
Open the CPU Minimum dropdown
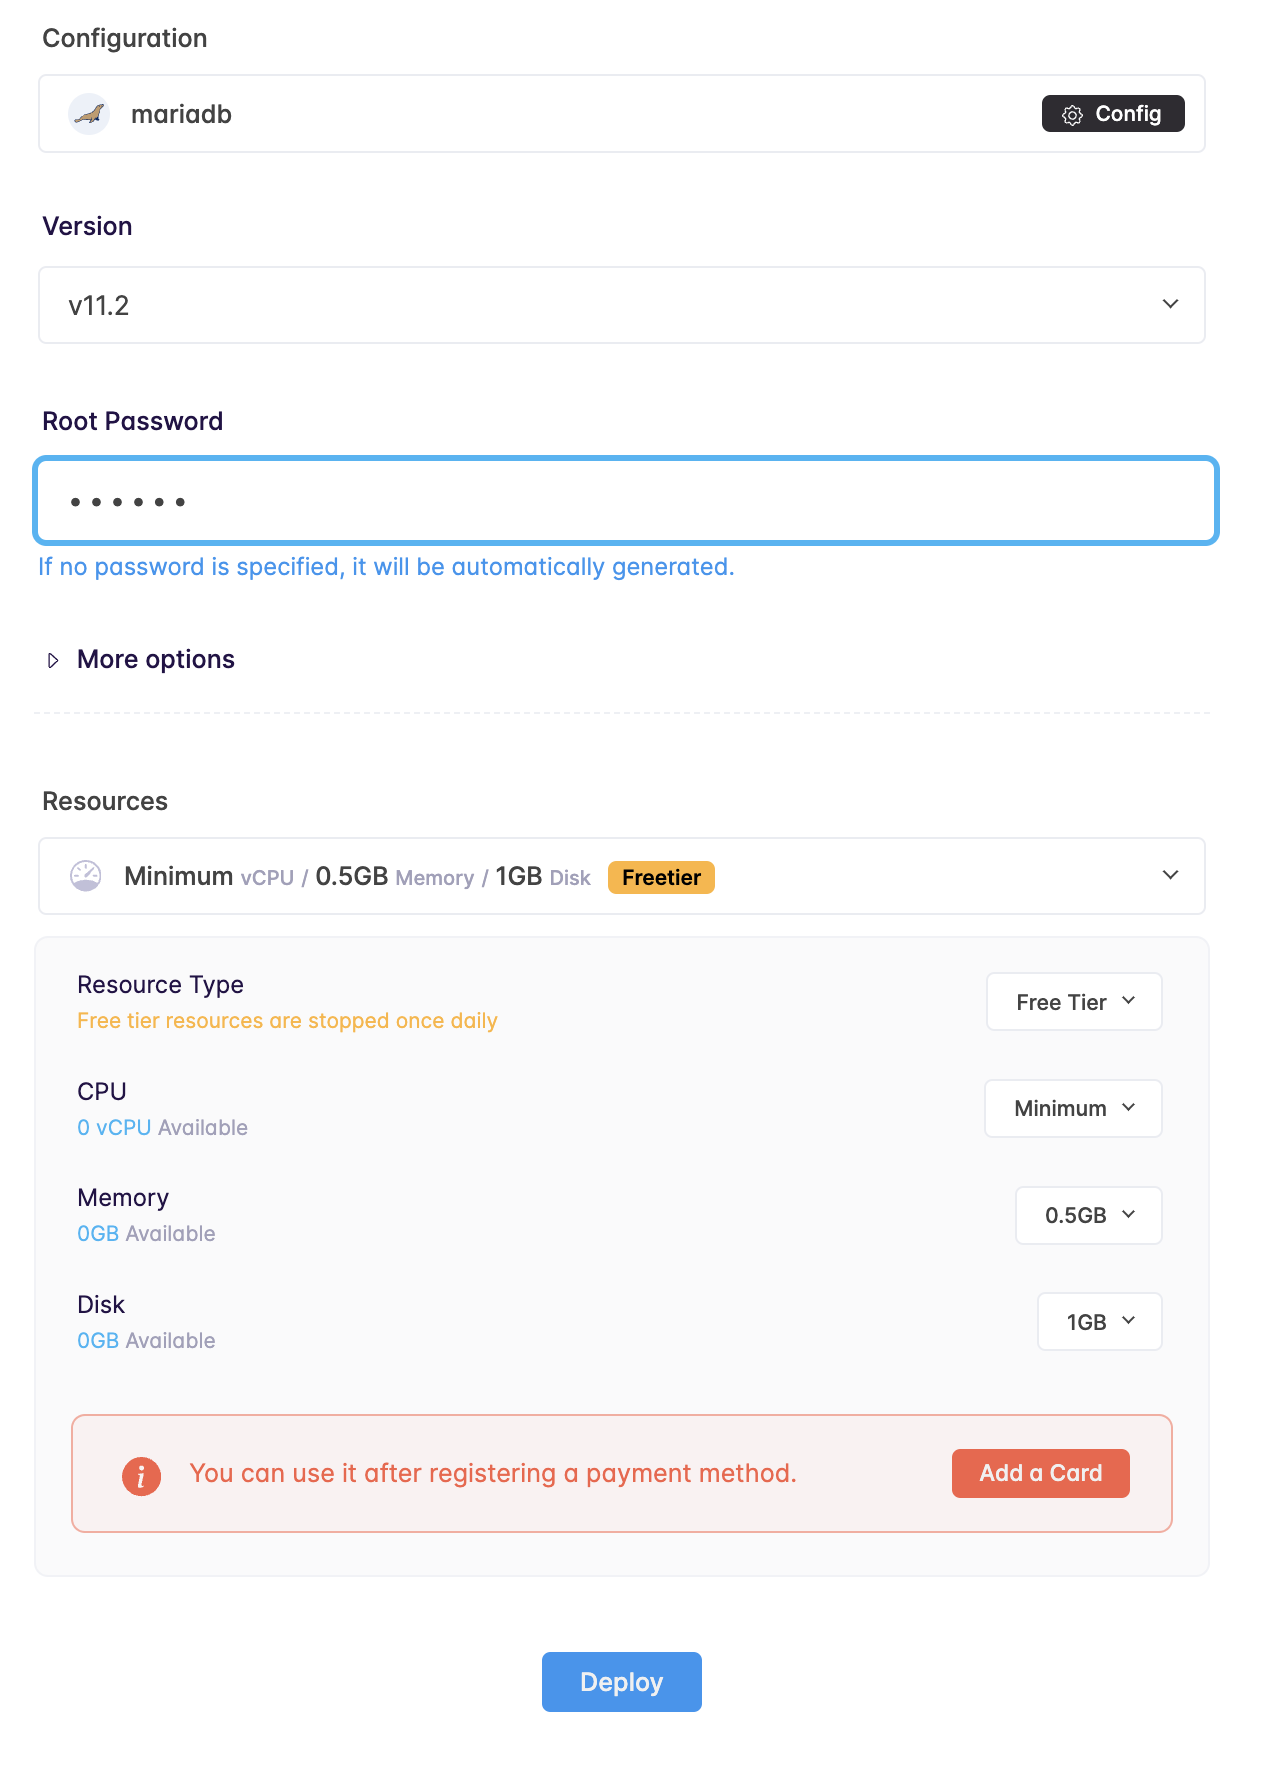(1073, 1108)
